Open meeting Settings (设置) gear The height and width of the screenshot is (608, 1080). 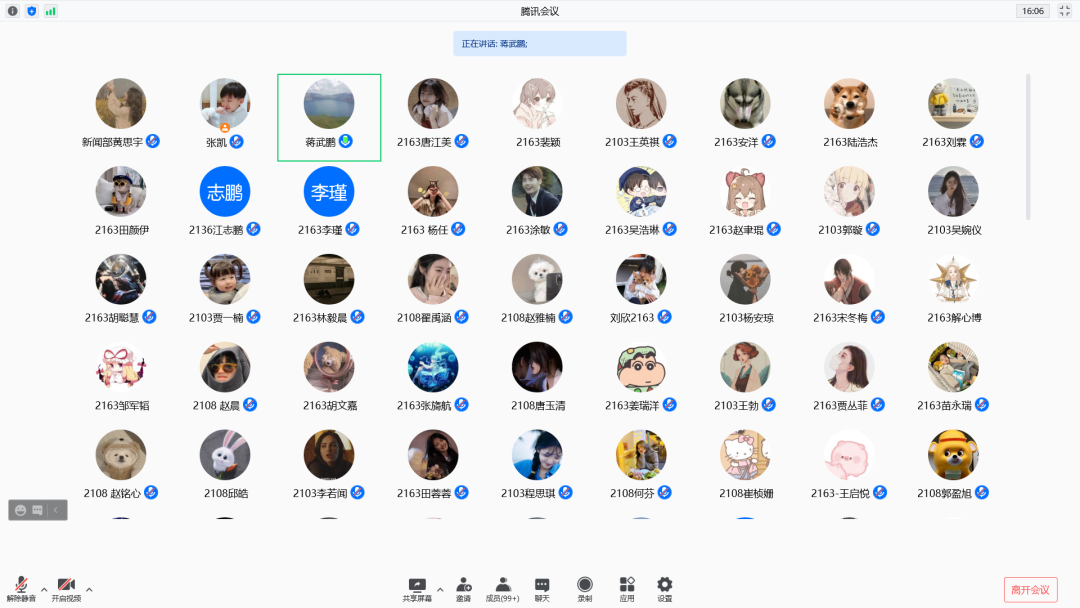tap(664, 588)
